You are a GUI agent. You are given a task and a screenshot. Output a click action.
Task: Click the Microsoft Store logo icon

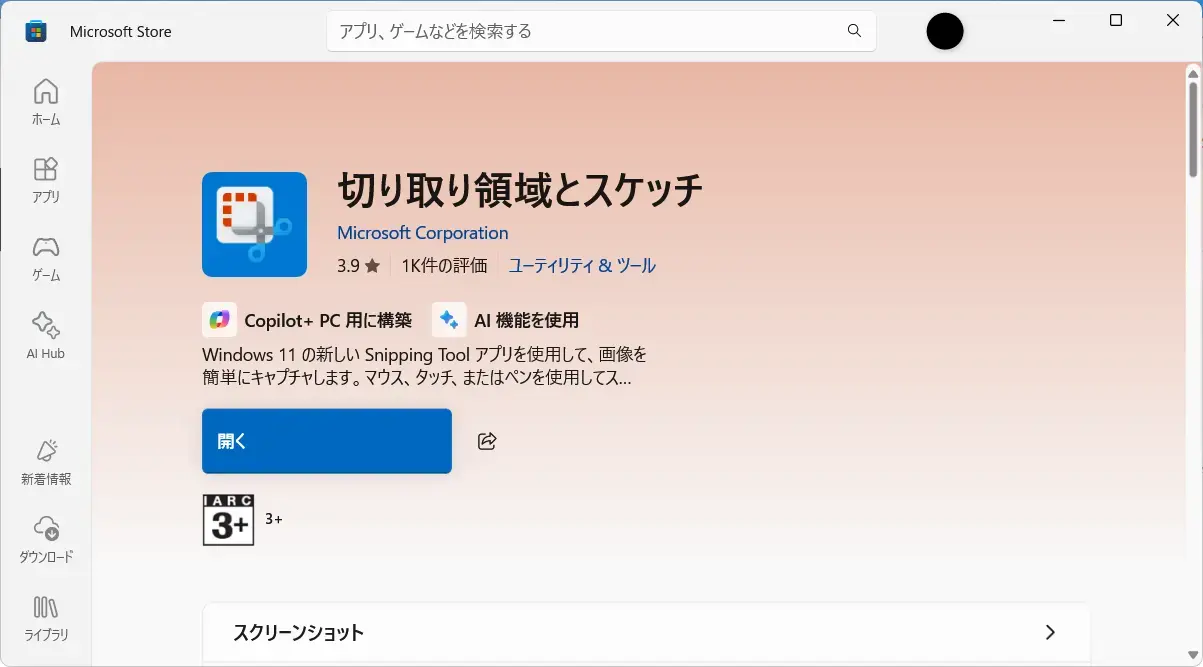click(x=36, y=31)
